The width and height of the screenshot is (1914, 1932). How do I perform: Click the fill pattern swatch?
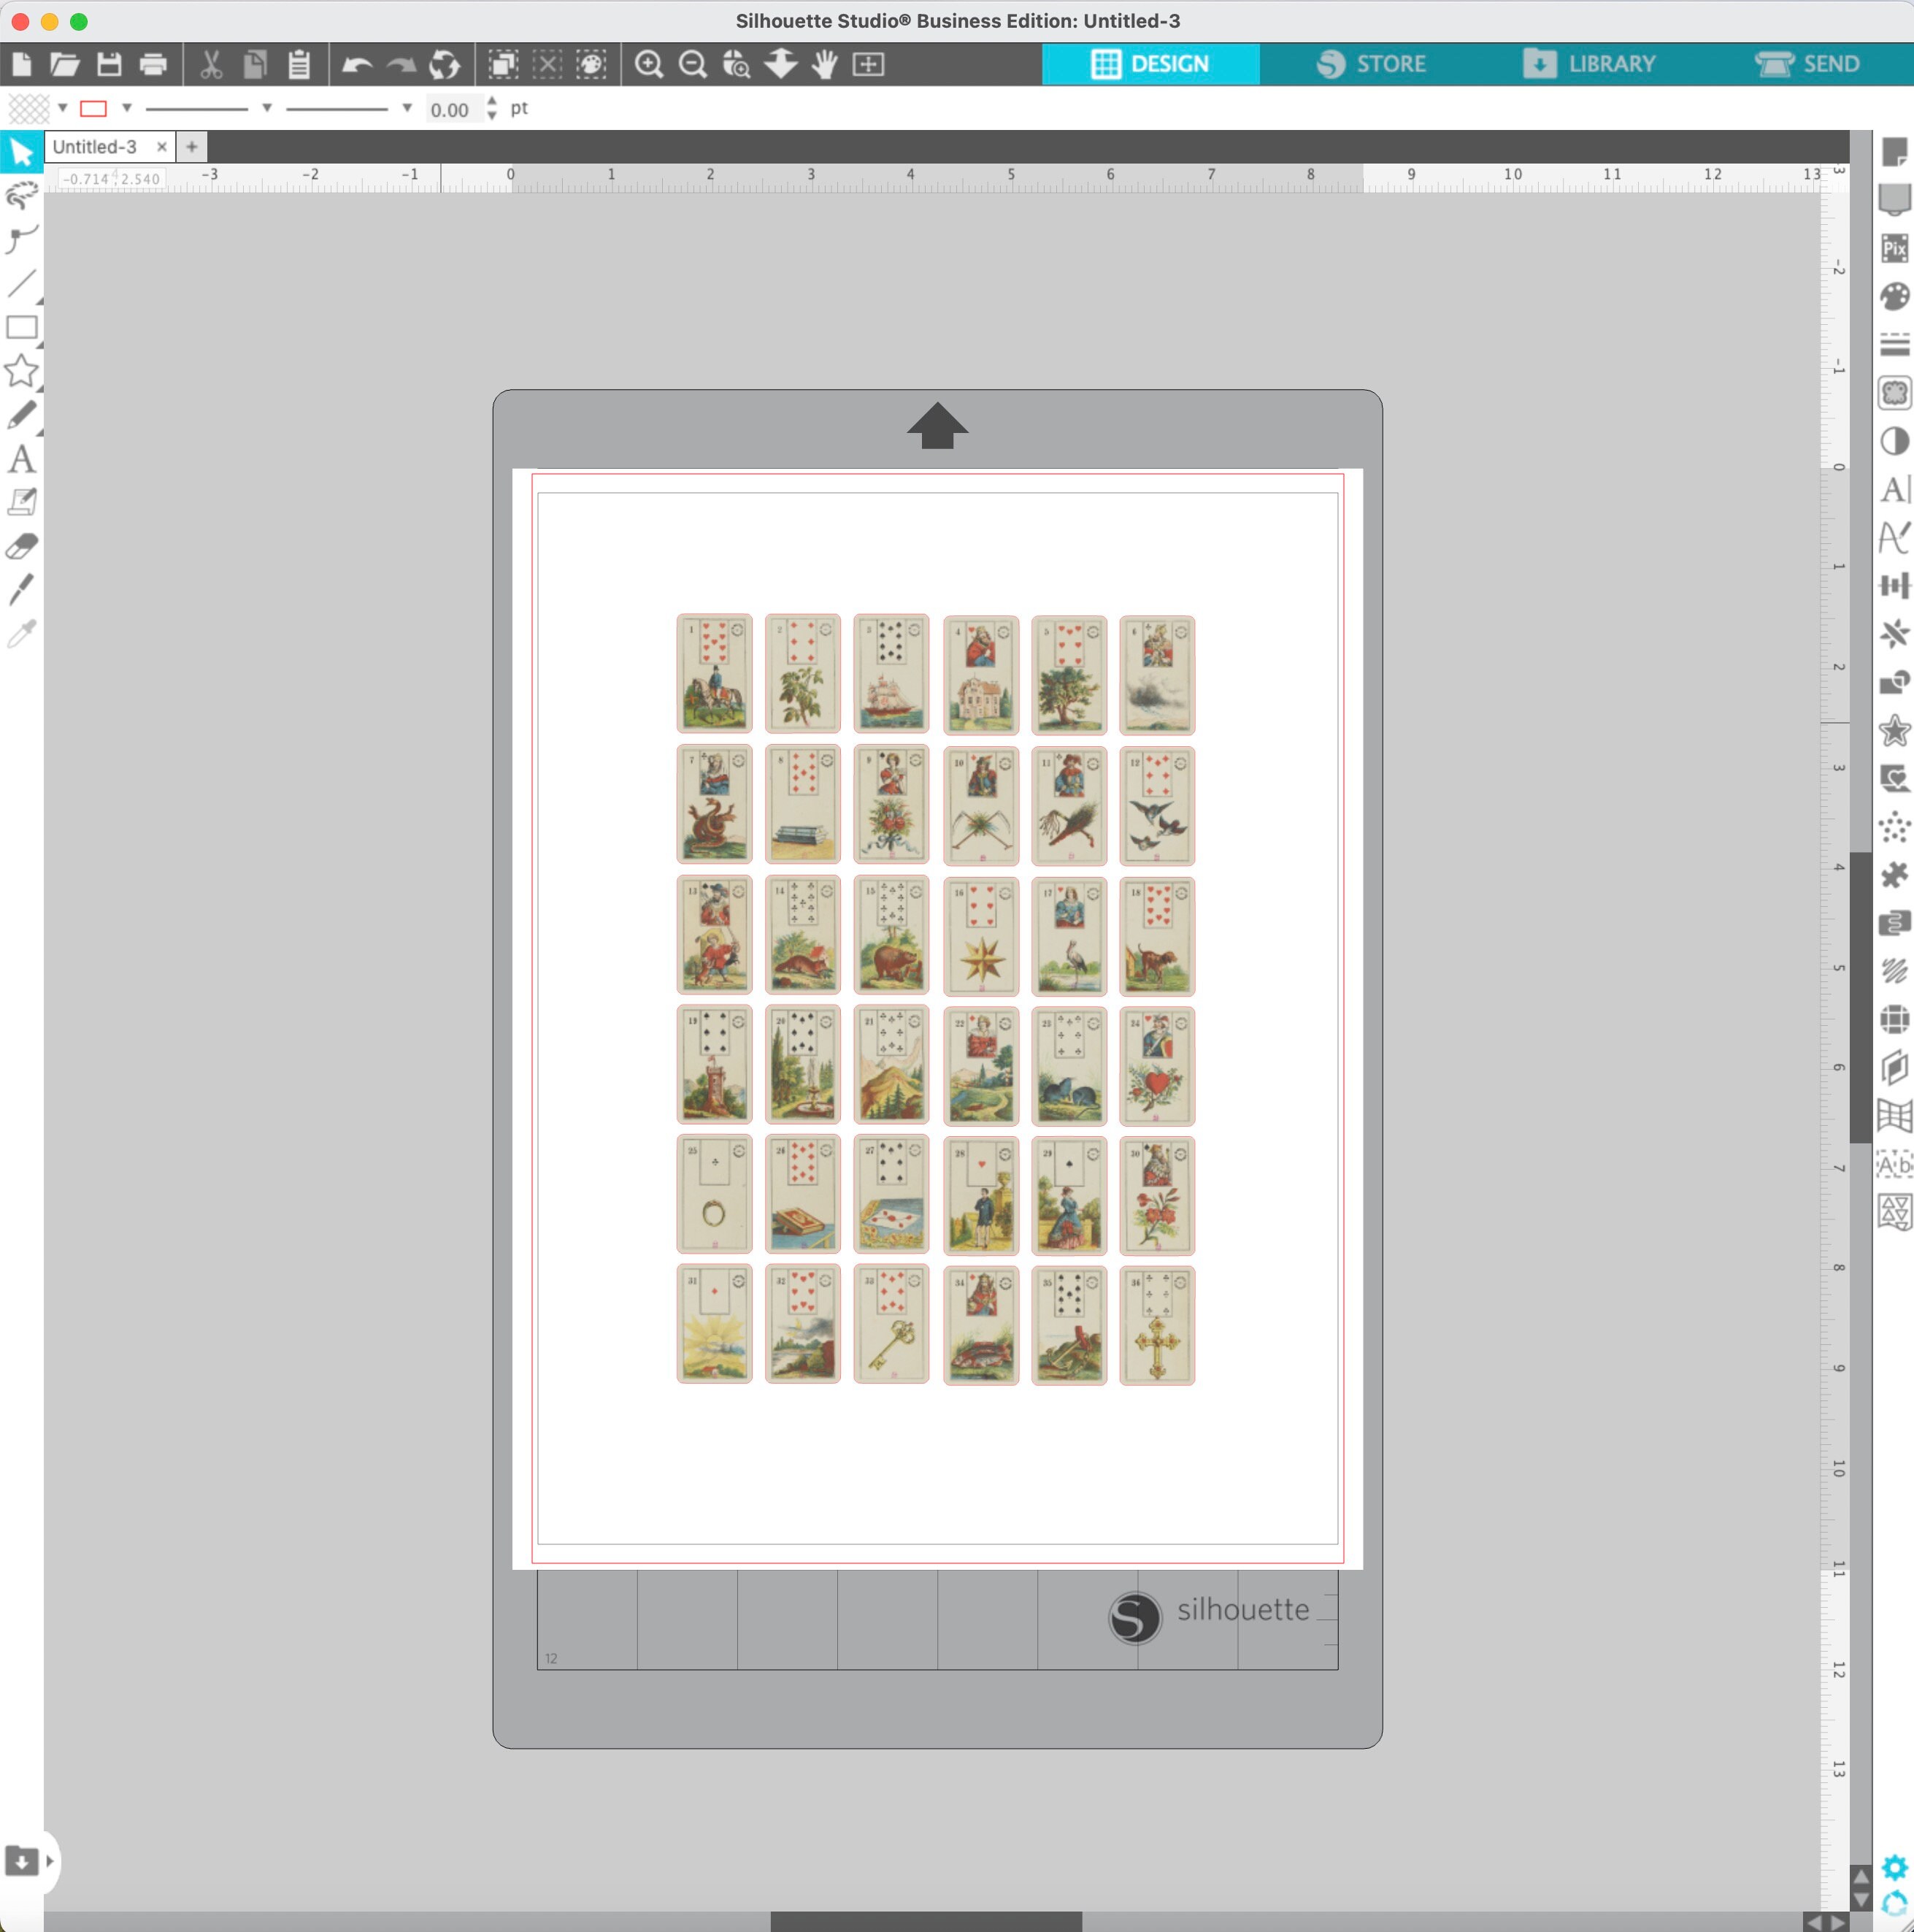pyautogui.click(x=28, y=108)
